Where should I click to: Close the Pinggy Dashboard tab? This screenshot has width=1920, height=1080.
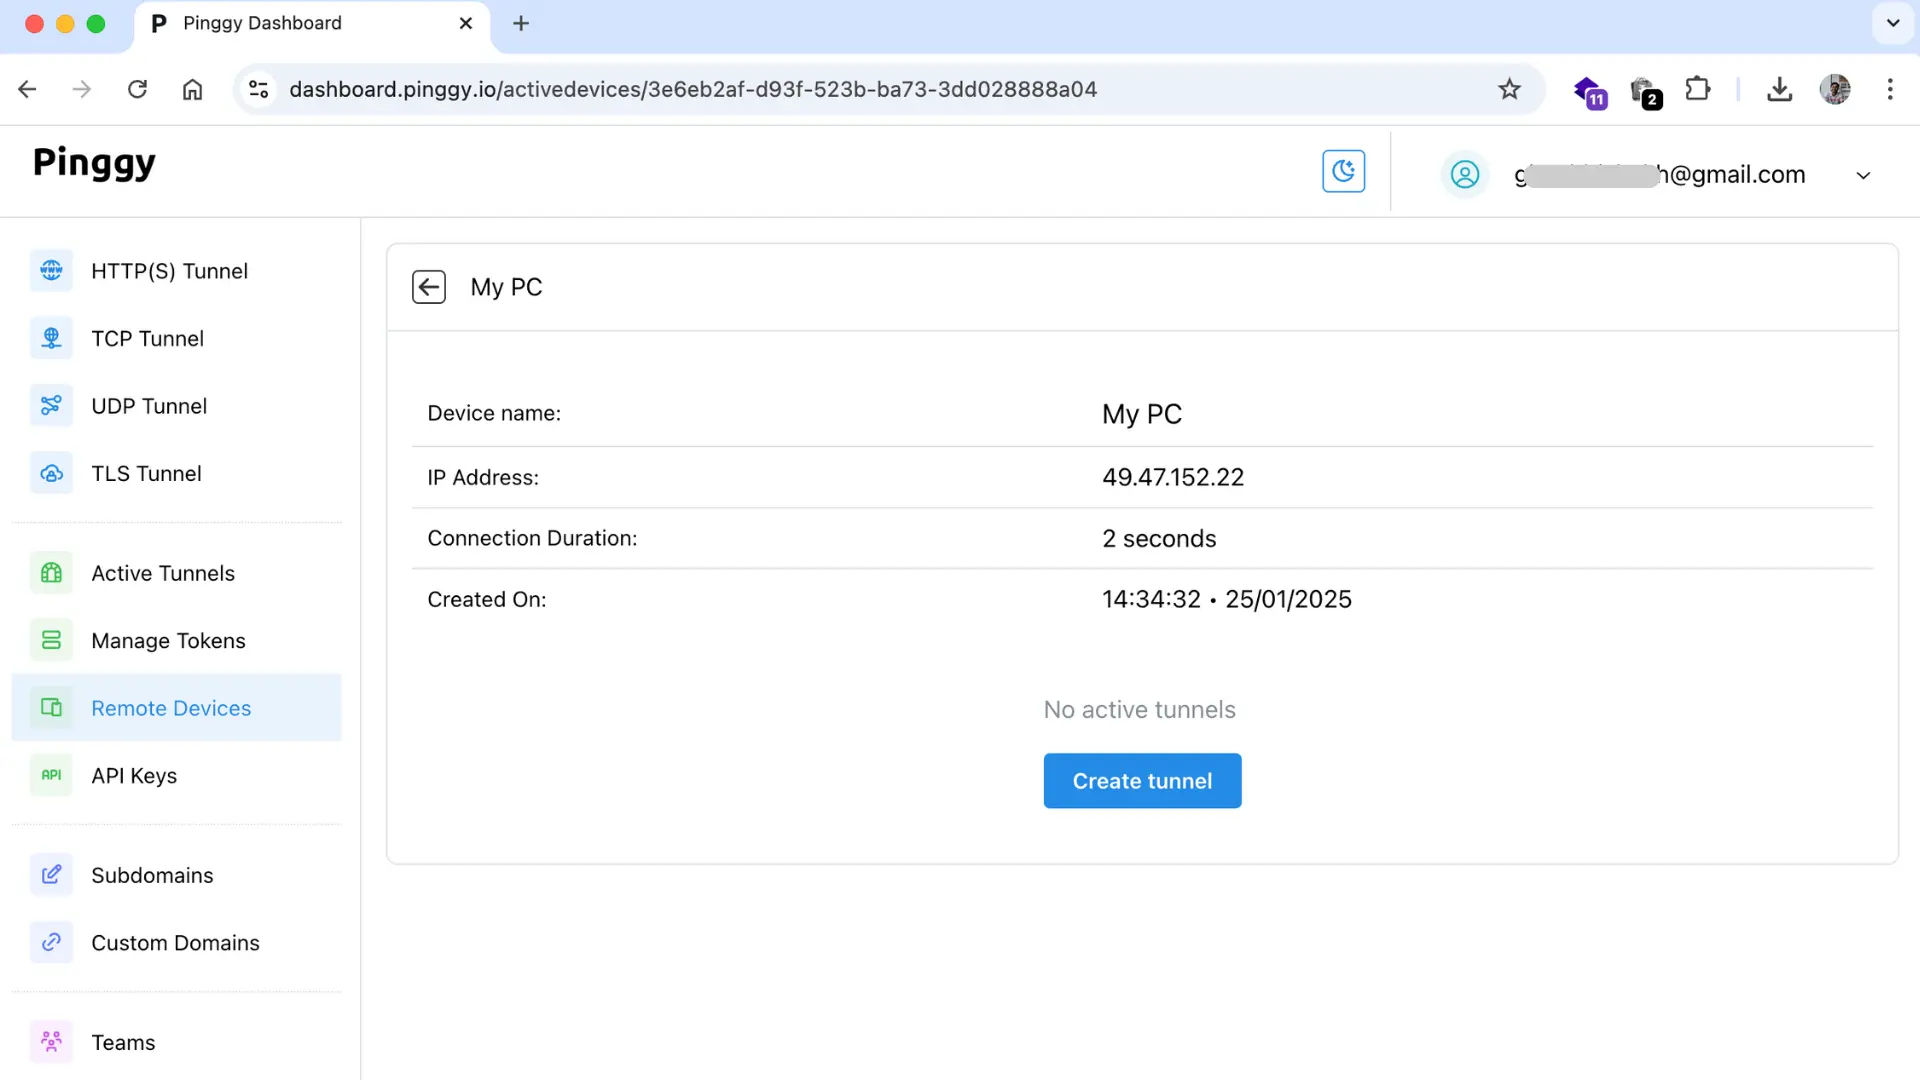465,23
